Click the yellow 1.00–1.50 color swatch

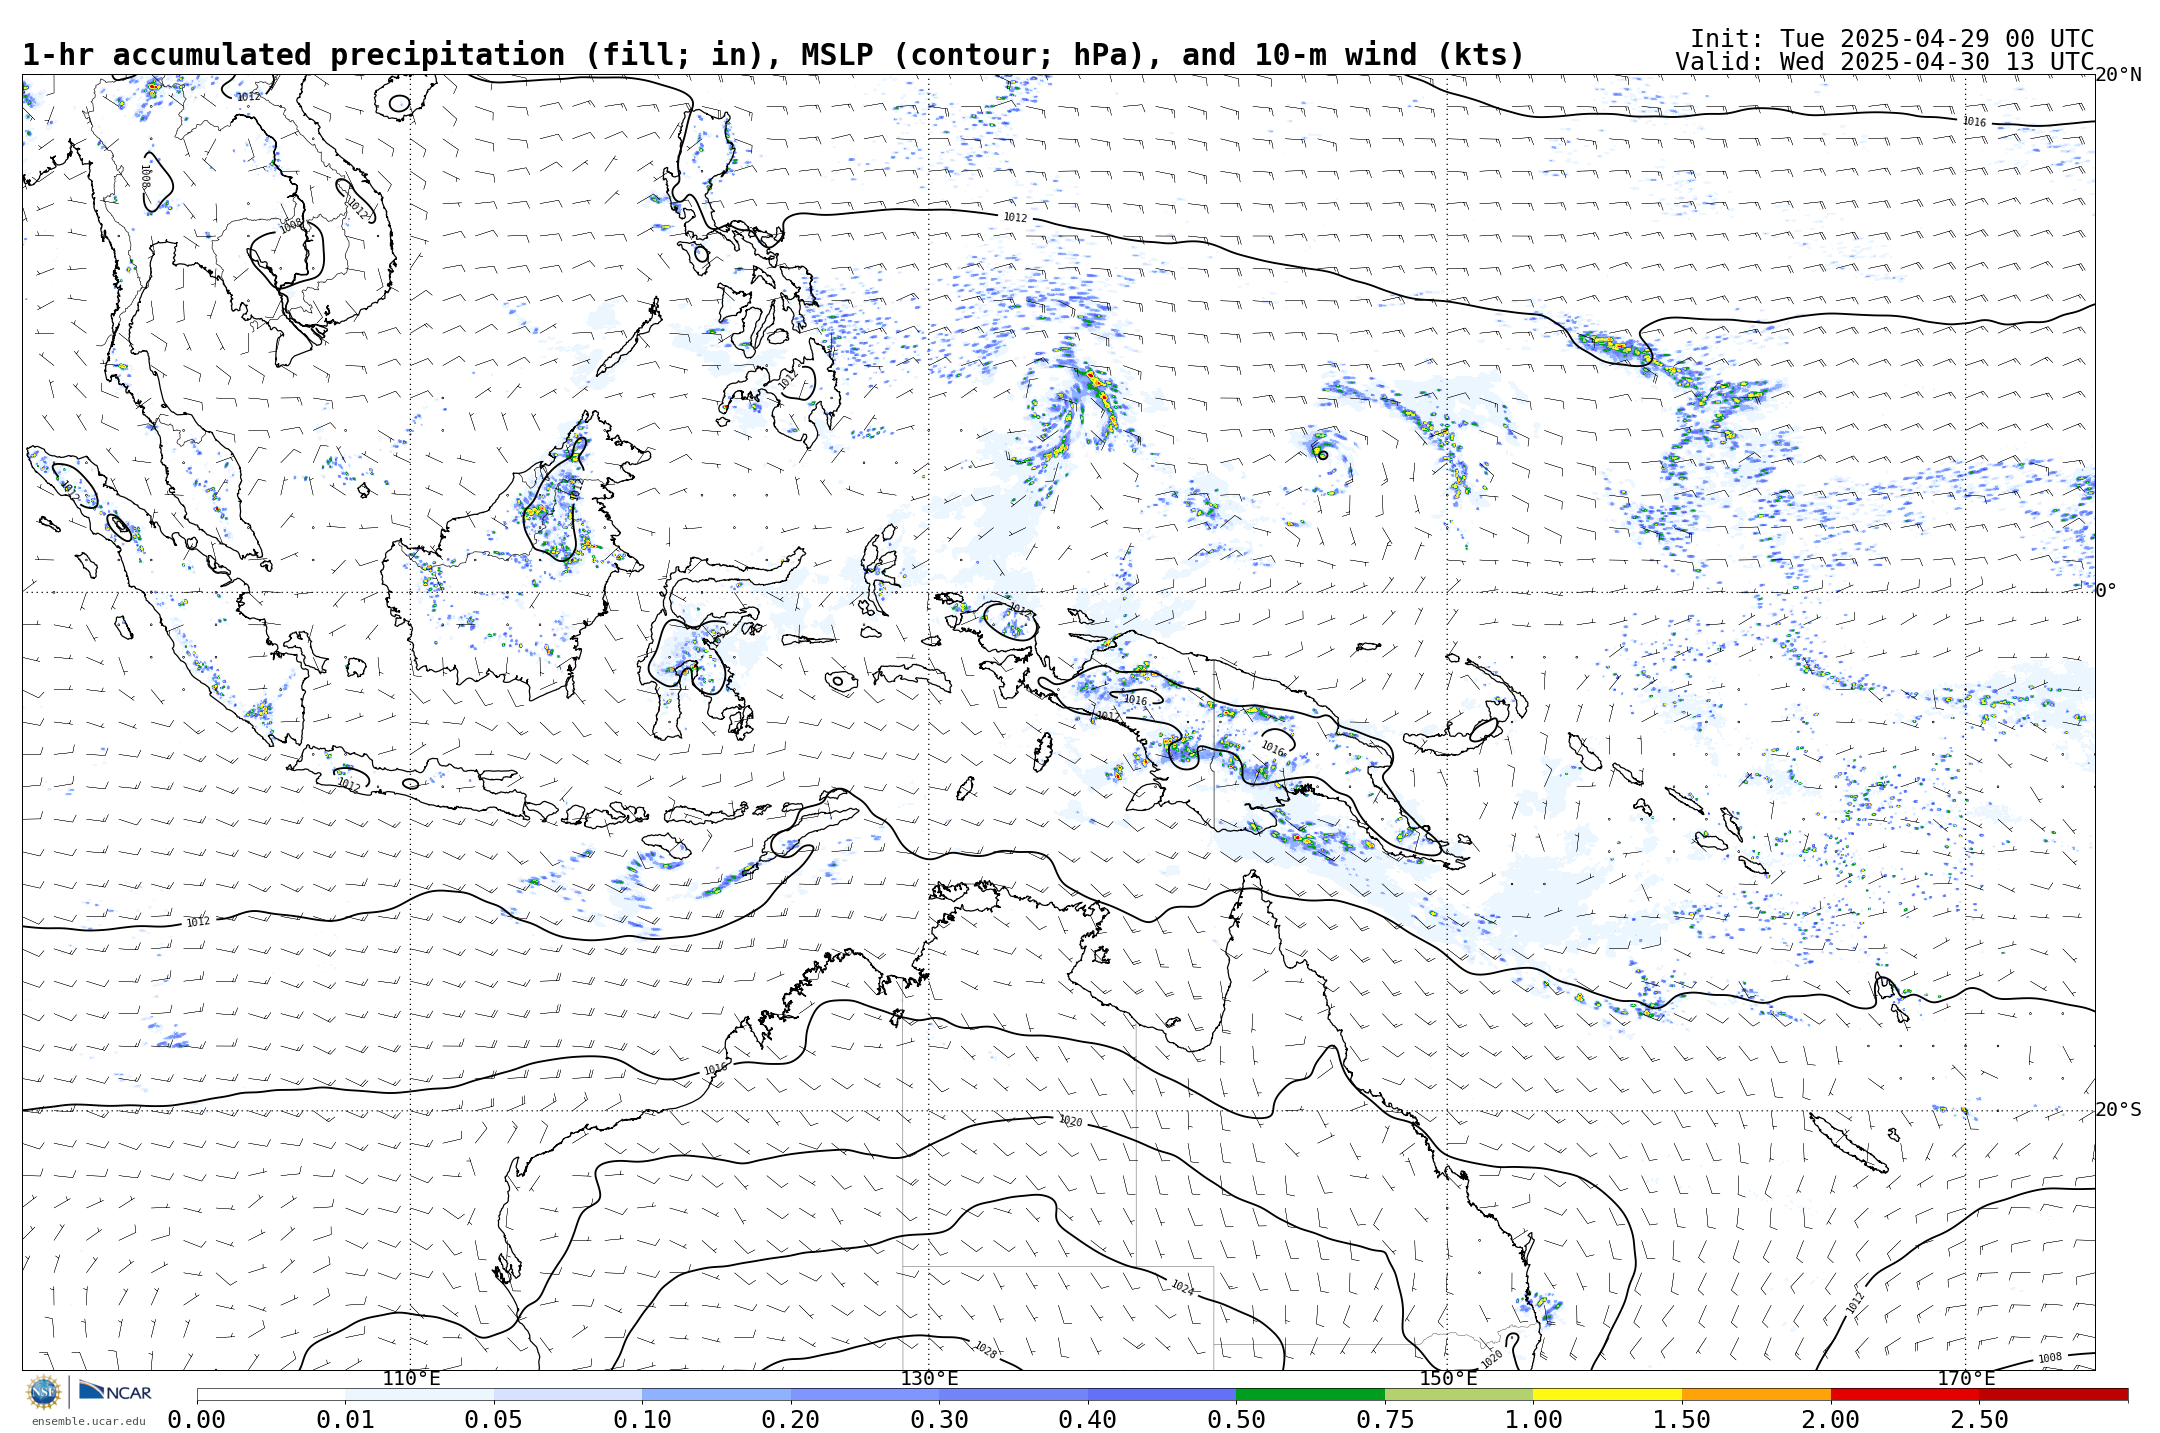pyautogui.click(x=1607, y=1394)
